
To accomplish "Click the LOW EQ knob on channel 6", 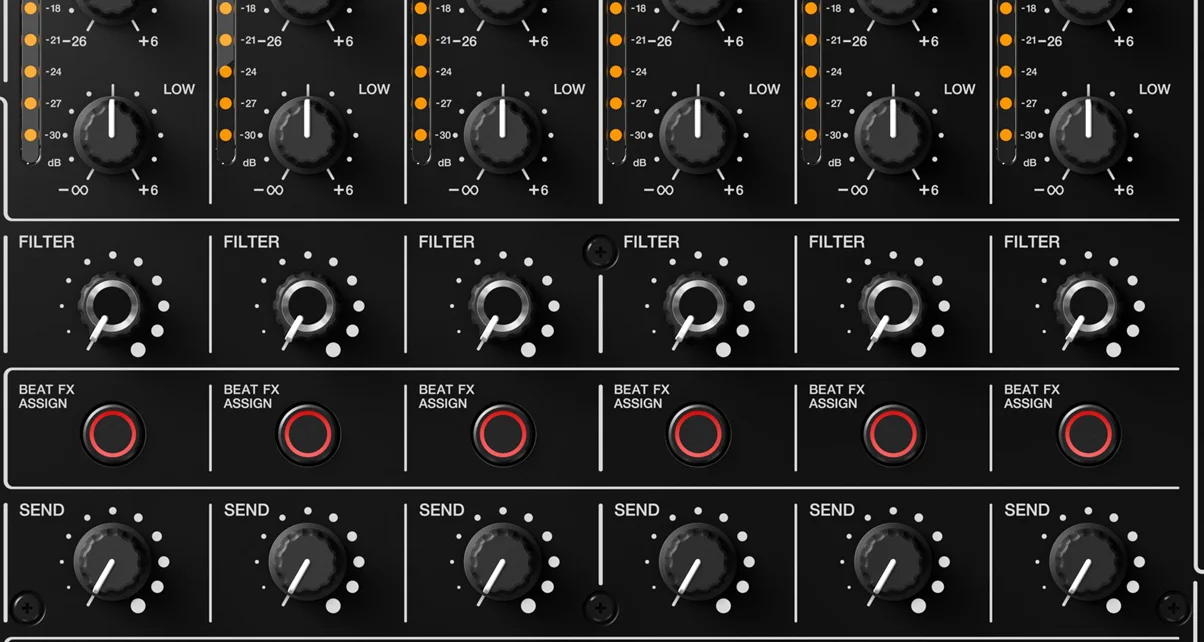I will tap(1087, 134).
